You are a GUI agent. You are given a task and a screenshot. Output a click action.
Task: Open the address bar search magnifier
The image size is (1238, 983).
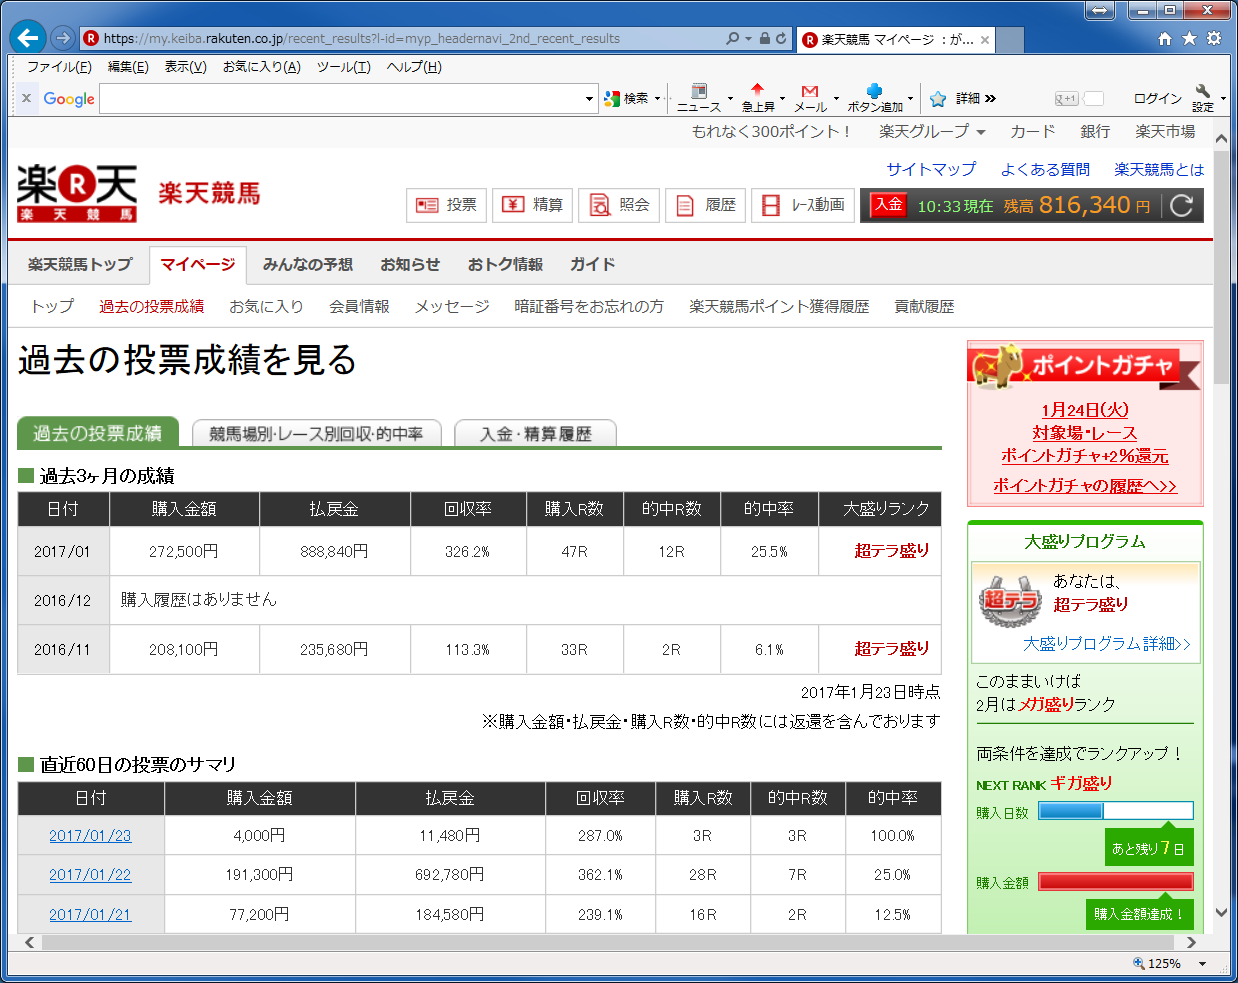(733, 38)
